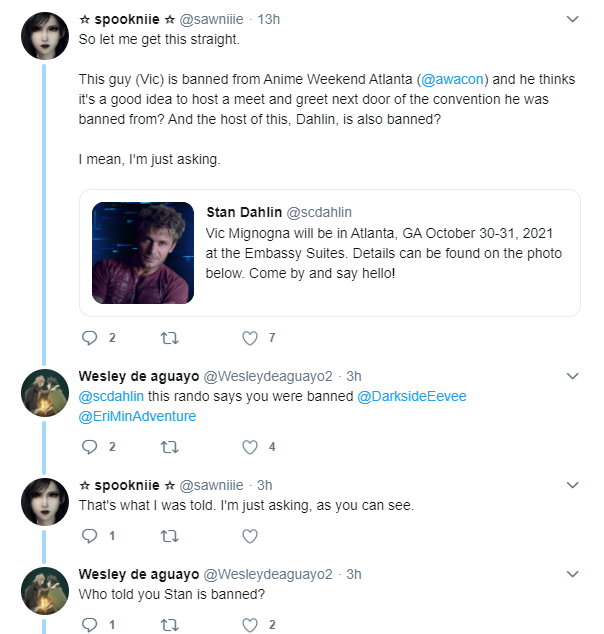Image resolution: width=604 pixels, height=634 pixels.
Task: Open the @EriMinAdventure mention link
Action: click(137, 416)
